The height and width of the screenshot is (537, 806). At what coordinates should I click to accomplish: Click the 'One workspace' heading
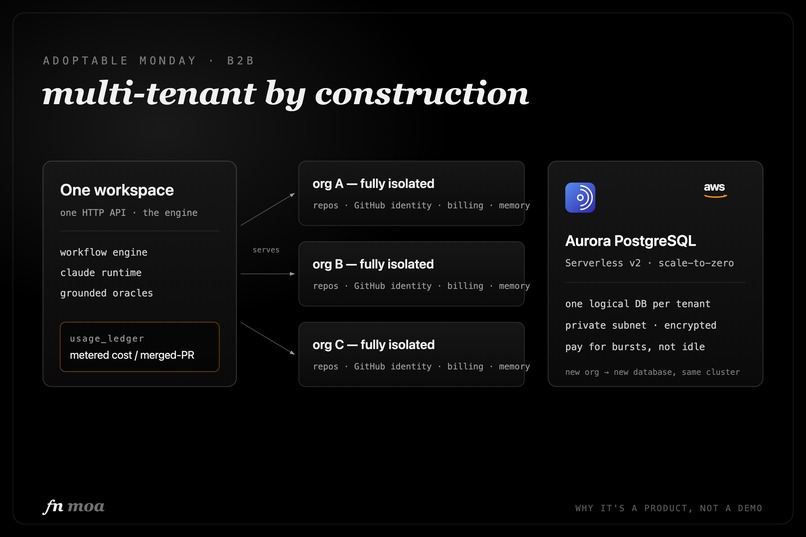pos(117,190)
